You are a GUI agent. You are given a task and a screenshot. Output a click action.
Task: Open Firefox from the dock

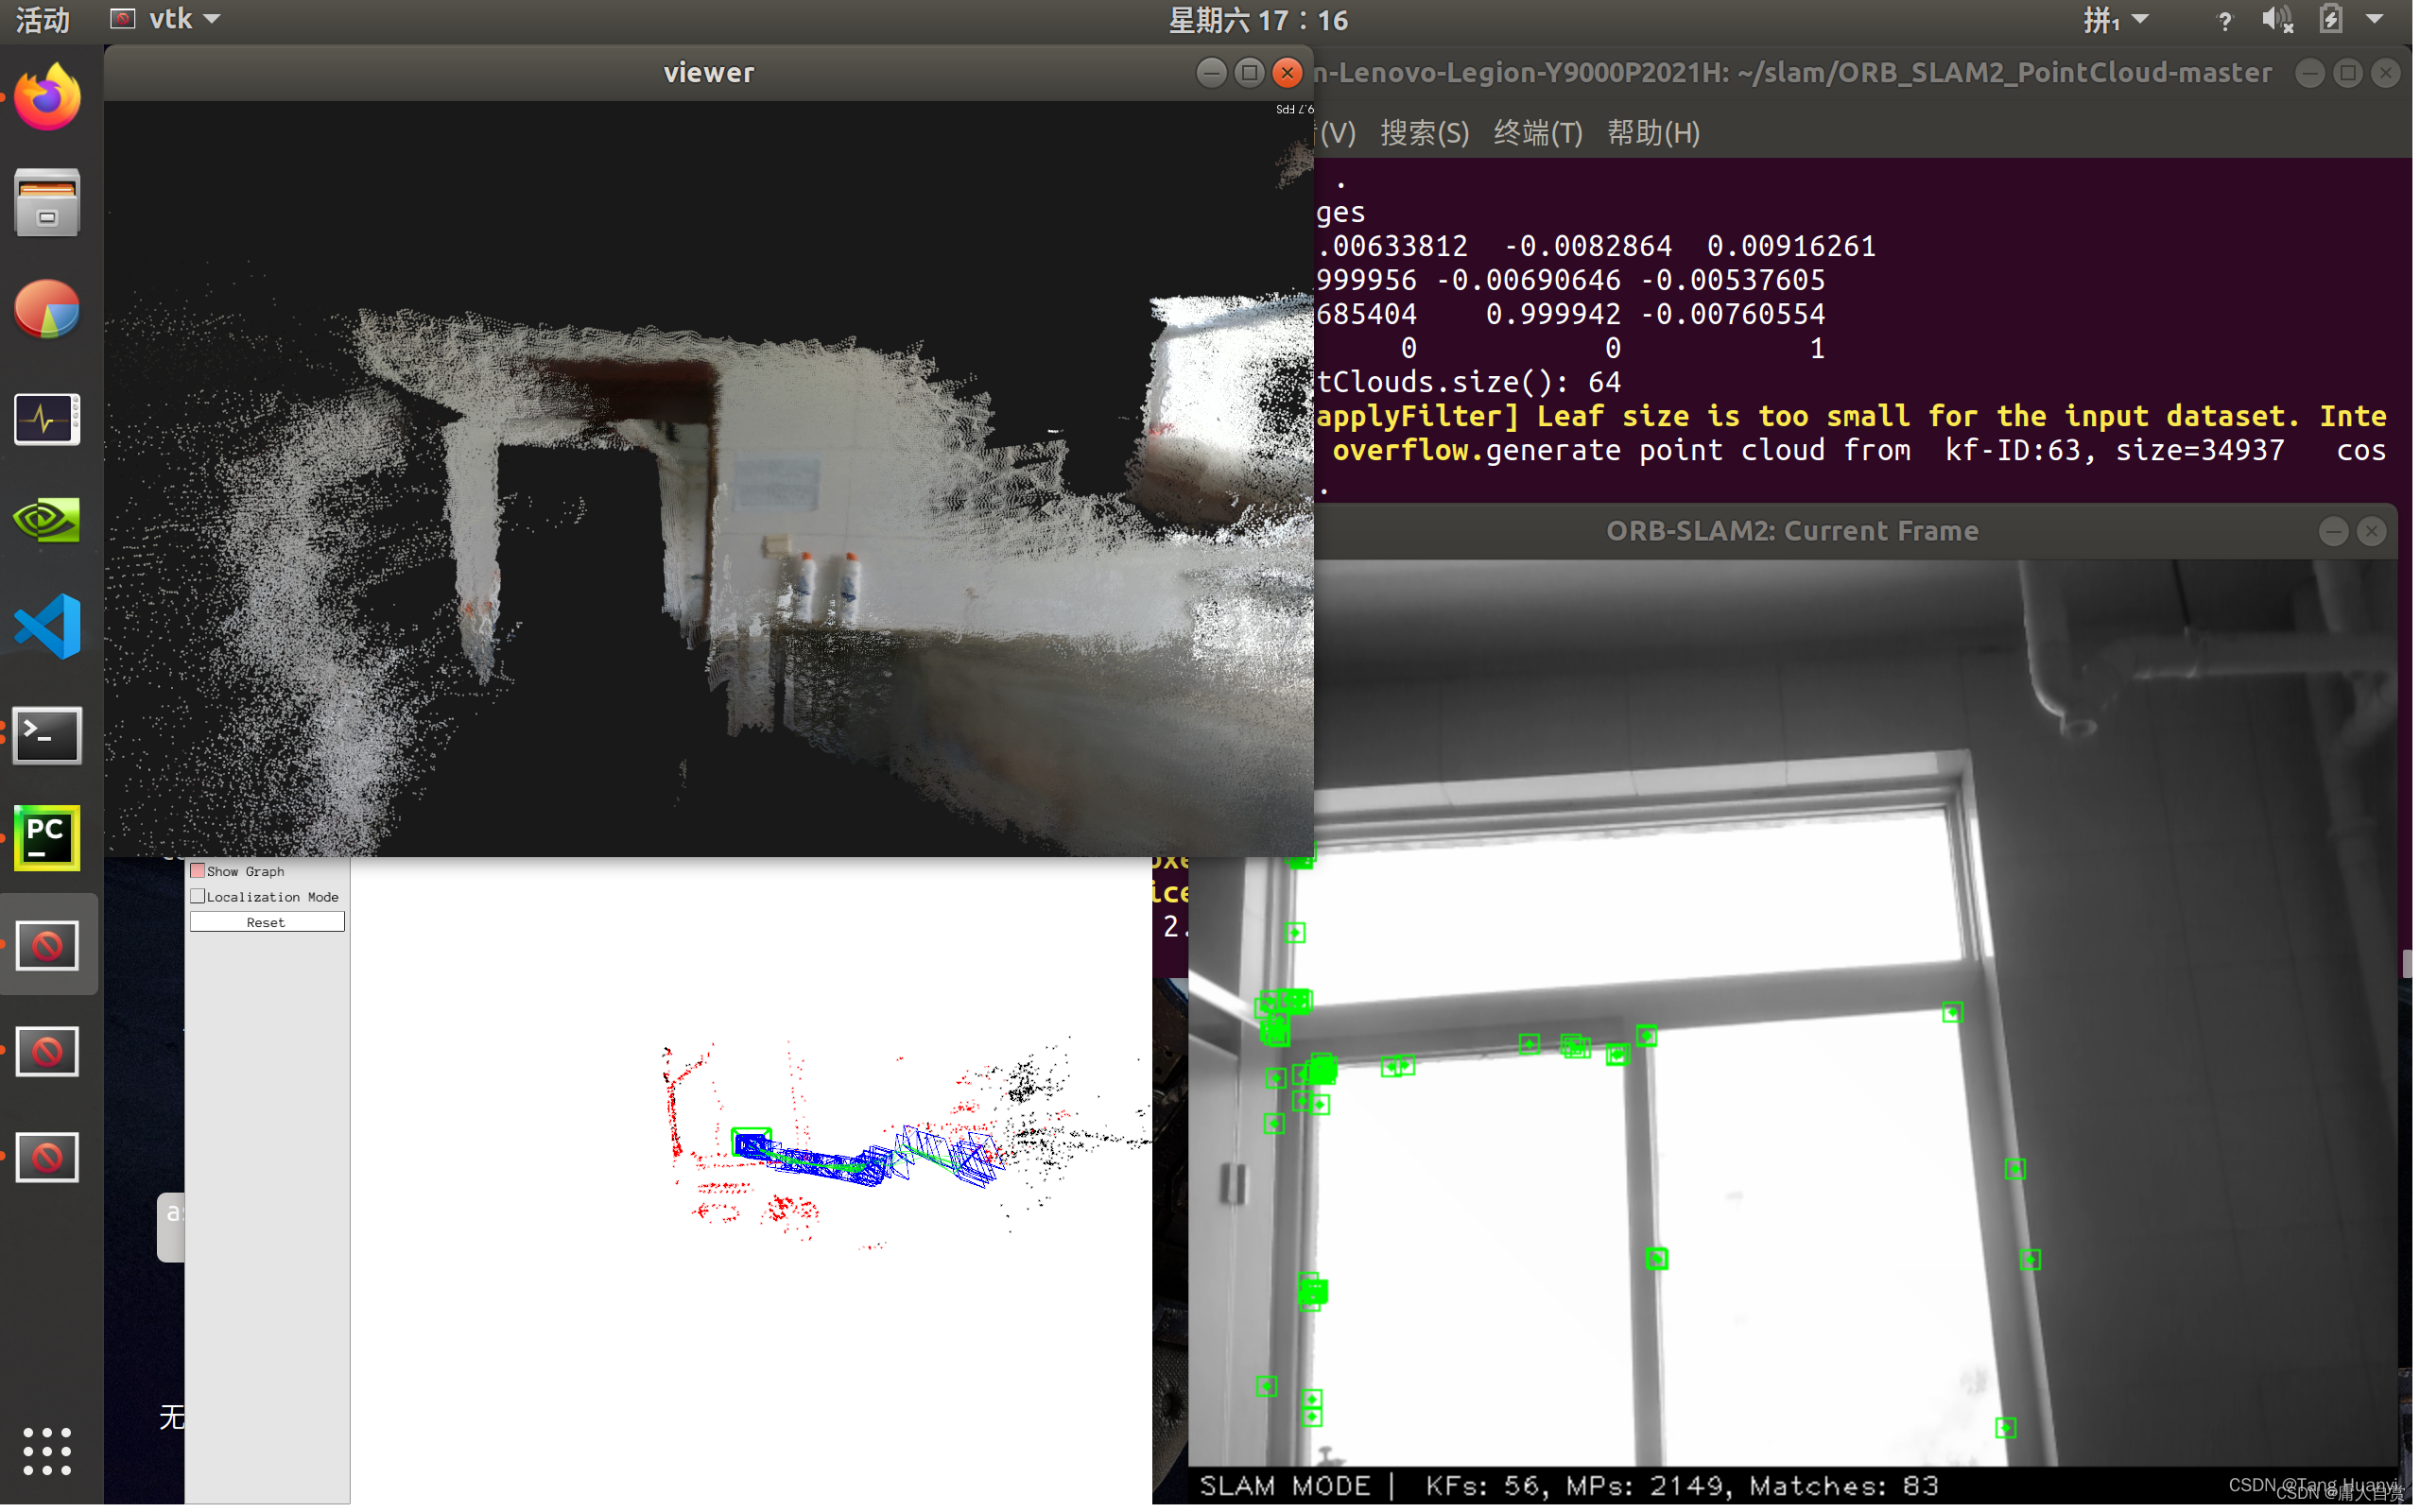[47, 99]
